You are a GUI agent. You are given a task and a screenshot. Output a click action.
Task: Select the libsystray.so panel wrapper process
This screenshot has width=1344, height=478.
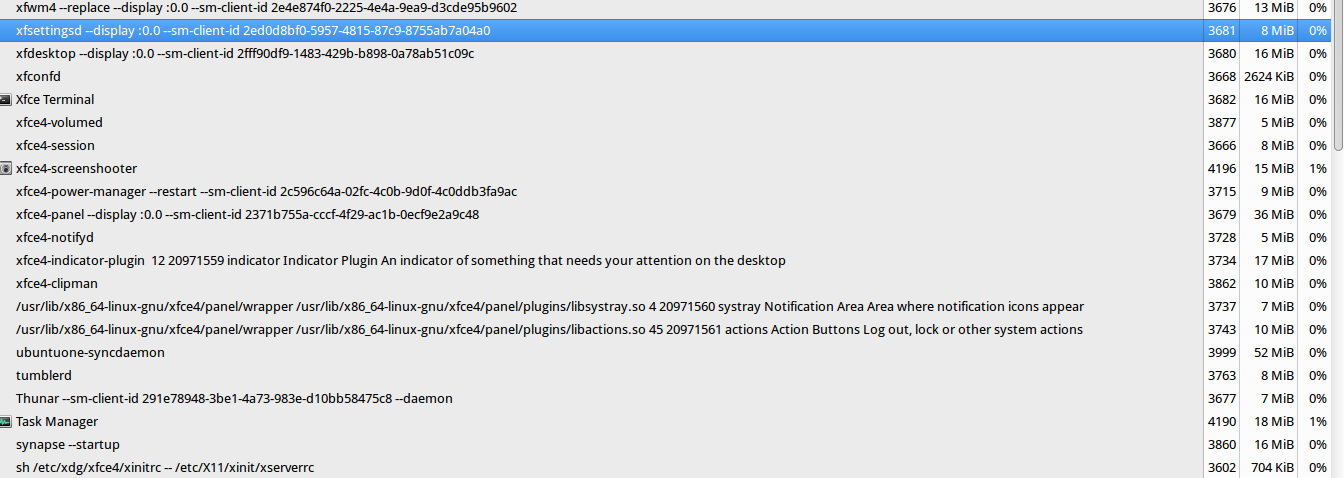(549, 307)
